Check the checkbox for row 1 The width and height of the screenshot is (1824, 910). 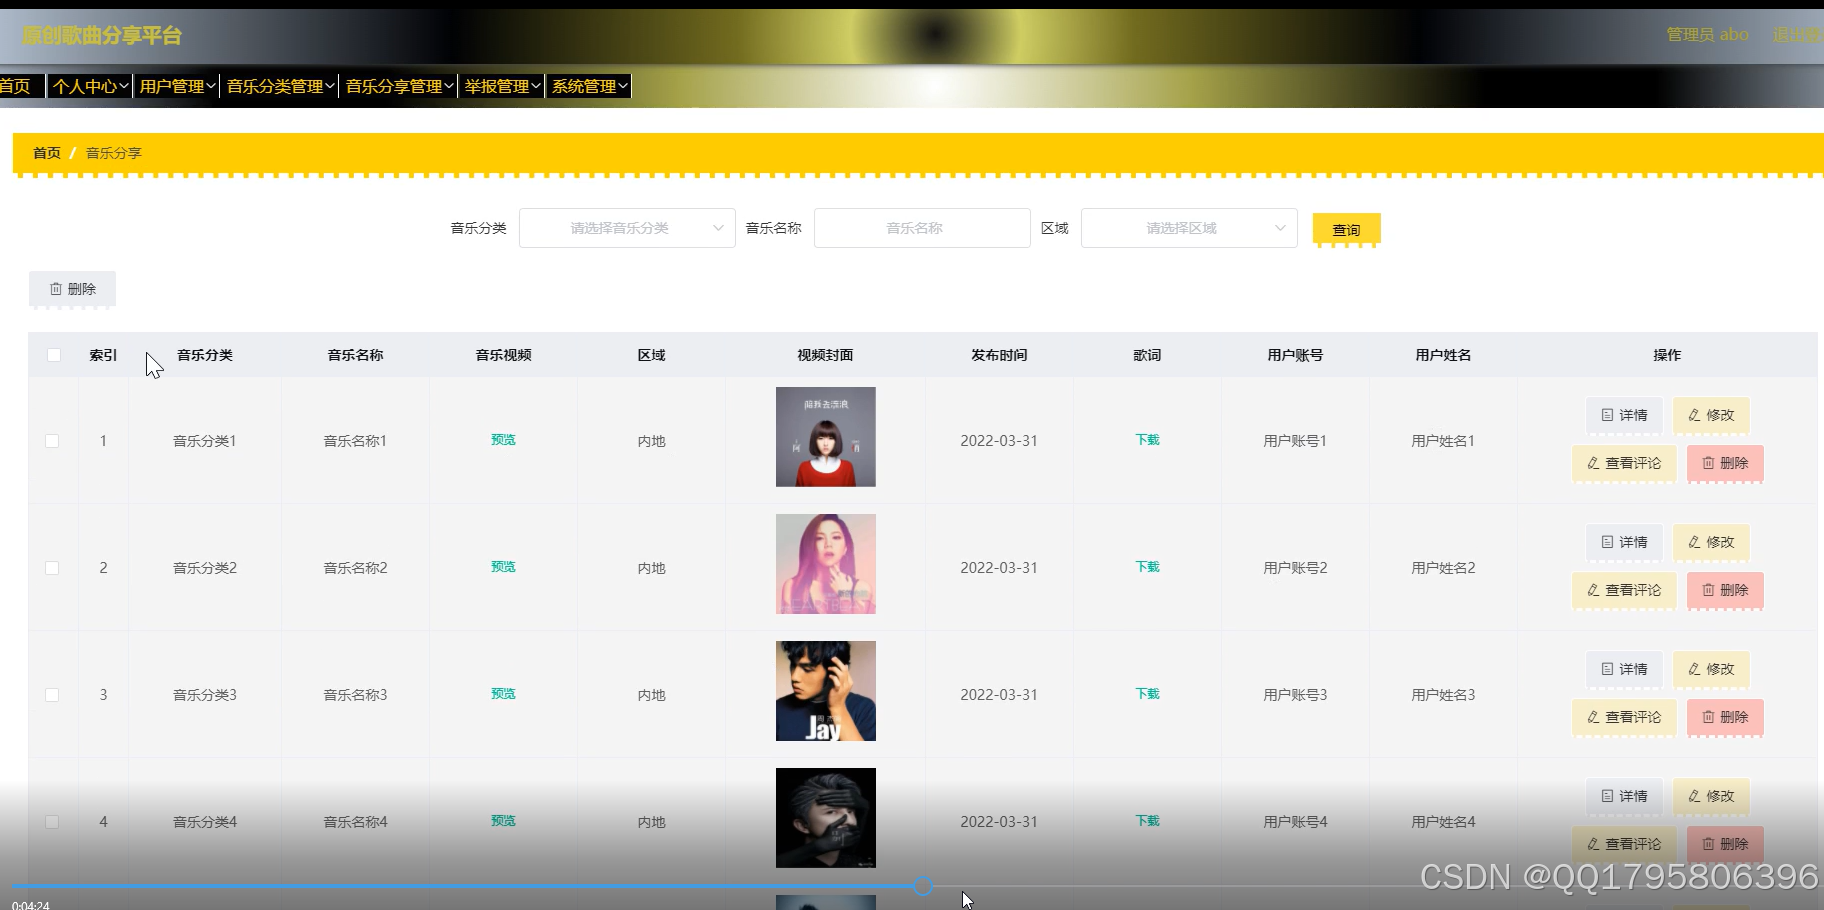[x=53, y=440]
